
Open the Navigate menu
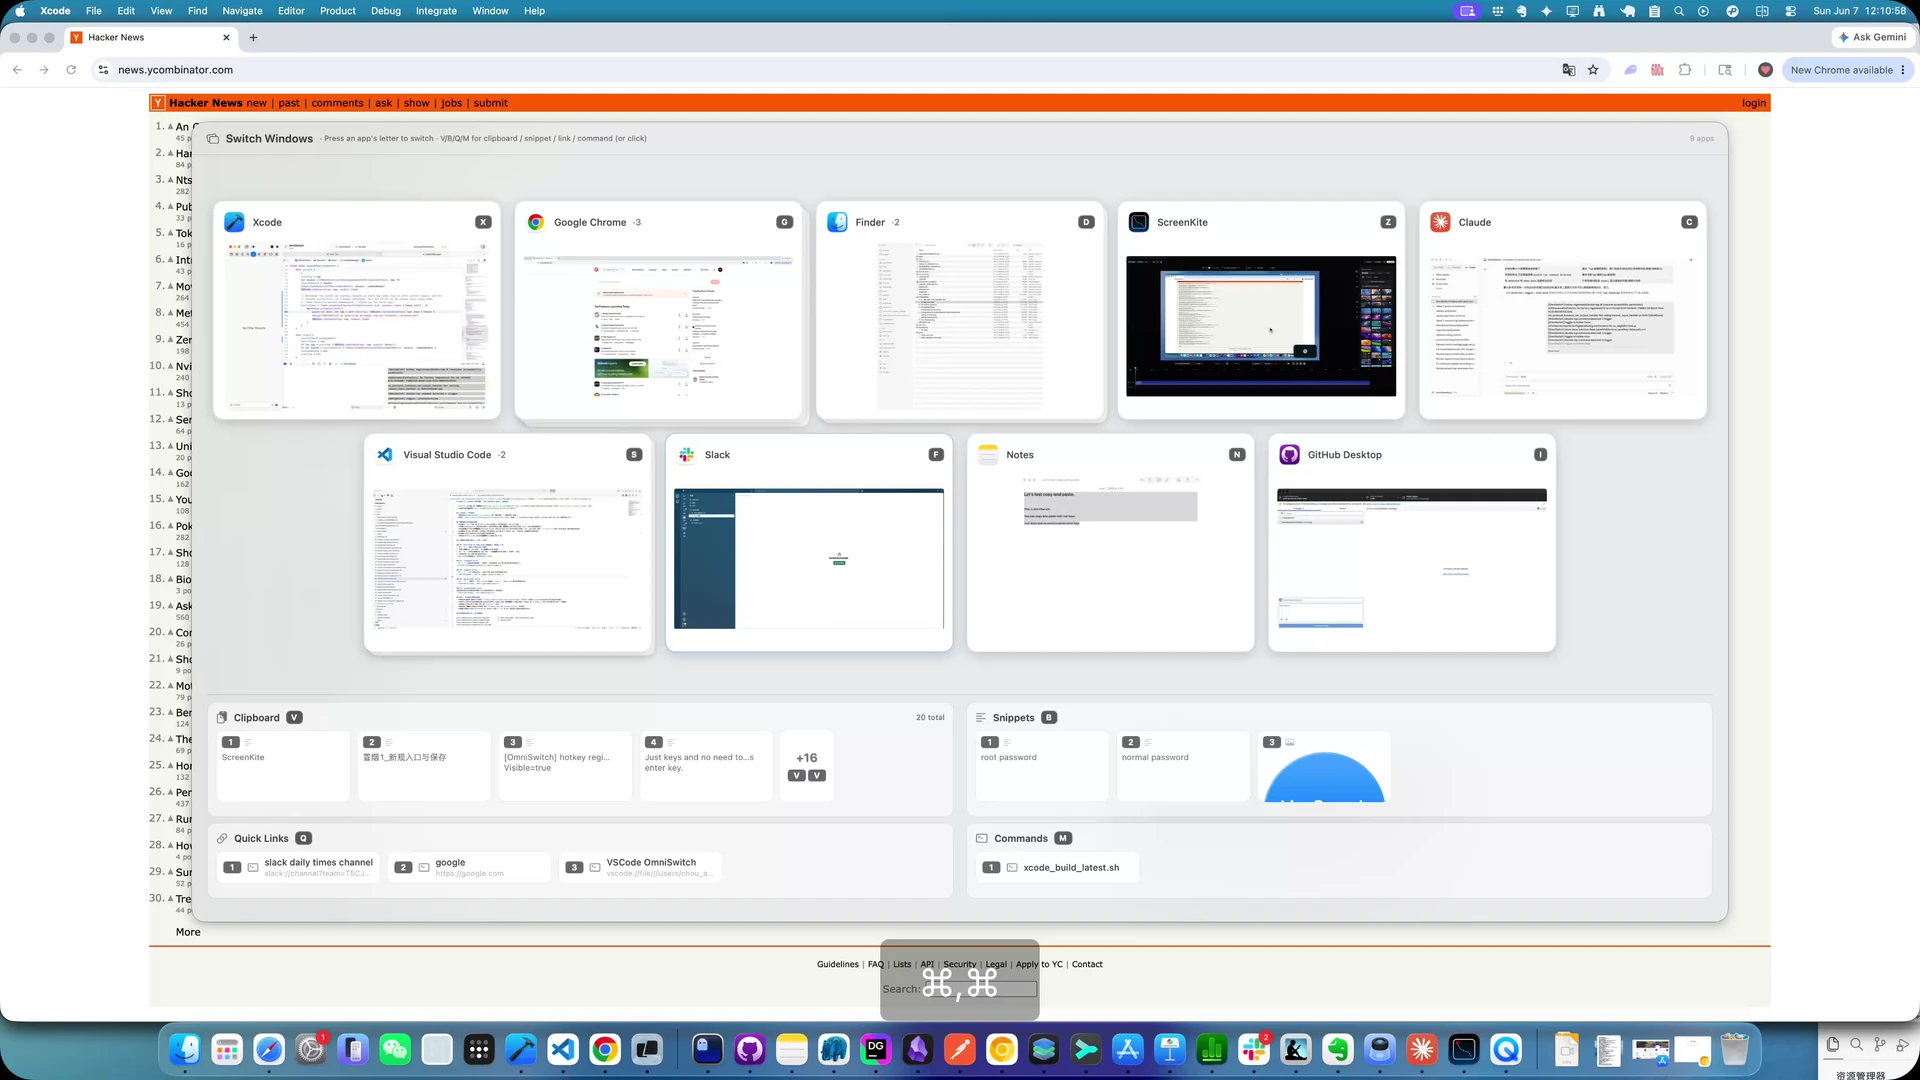[242, 11]
